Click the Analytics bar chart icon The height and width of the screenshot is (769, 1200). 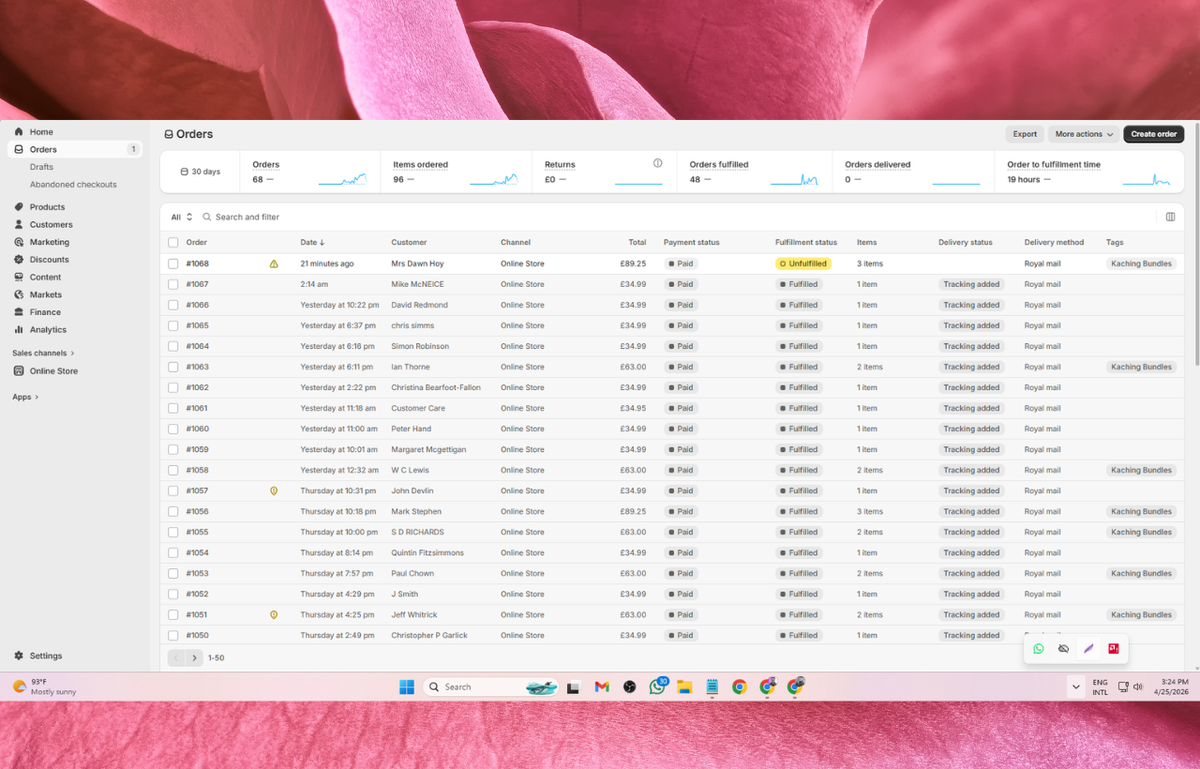click(x=19, y=330)
